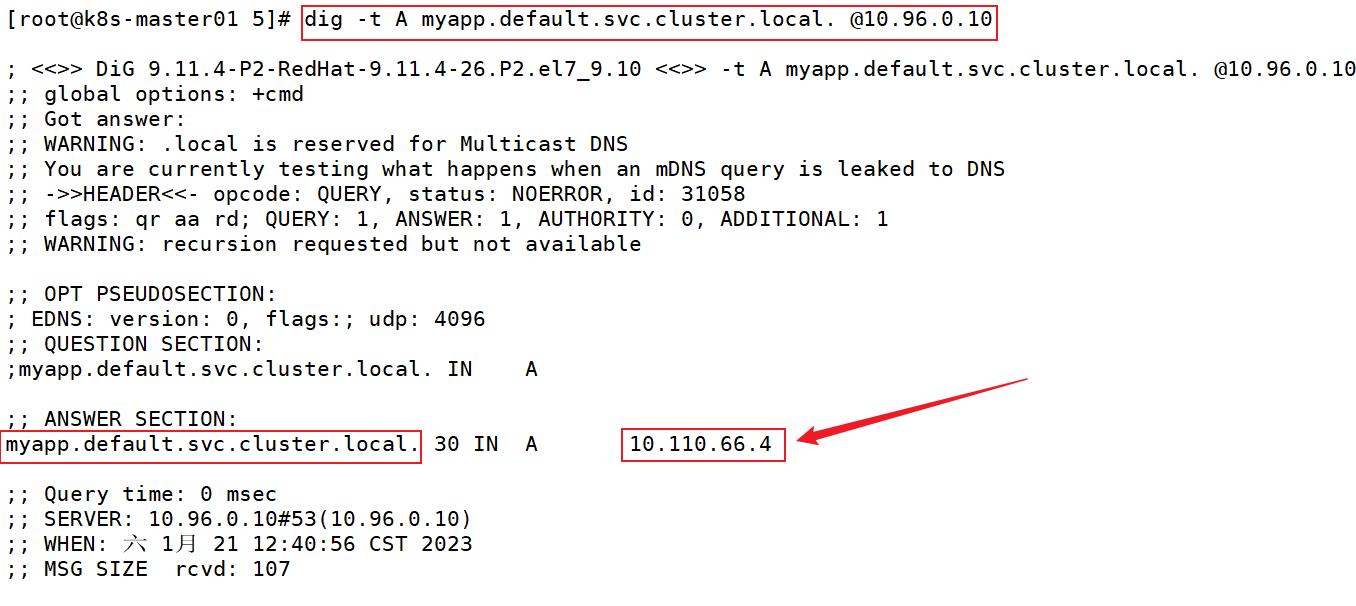Click the flags qr aa rd line
This screenshot has height=606, width=1356.
point(447,219)
